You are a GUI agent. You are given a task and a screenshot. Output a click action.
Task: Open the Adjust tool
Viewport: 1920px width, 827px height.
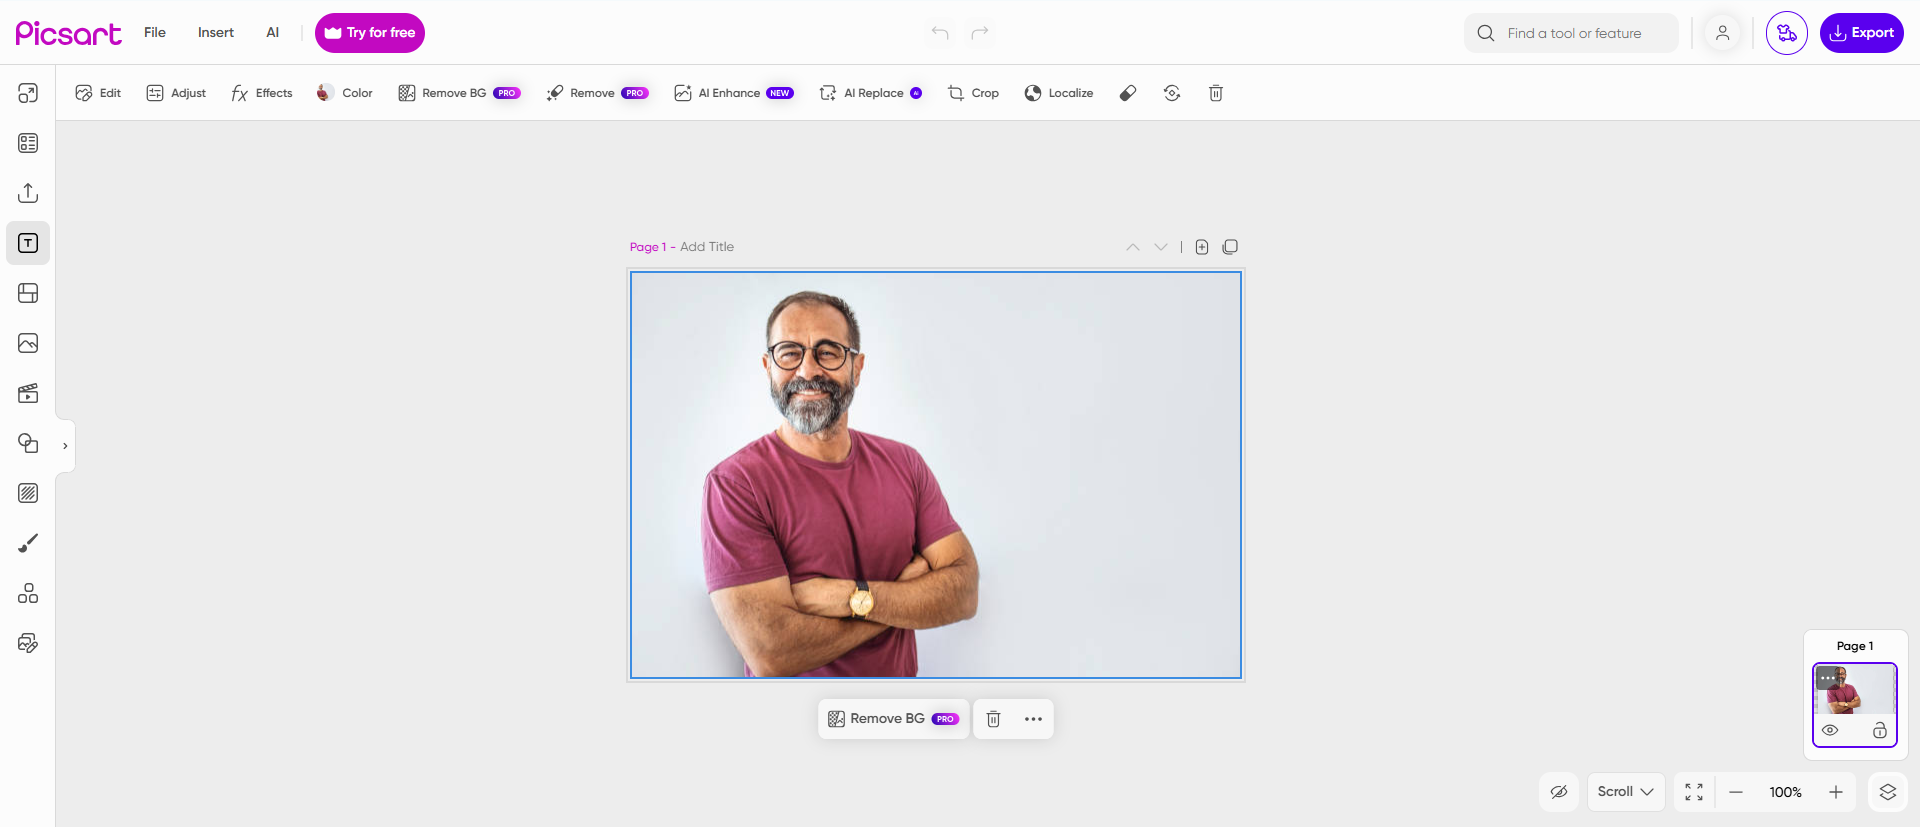point(176,93)
